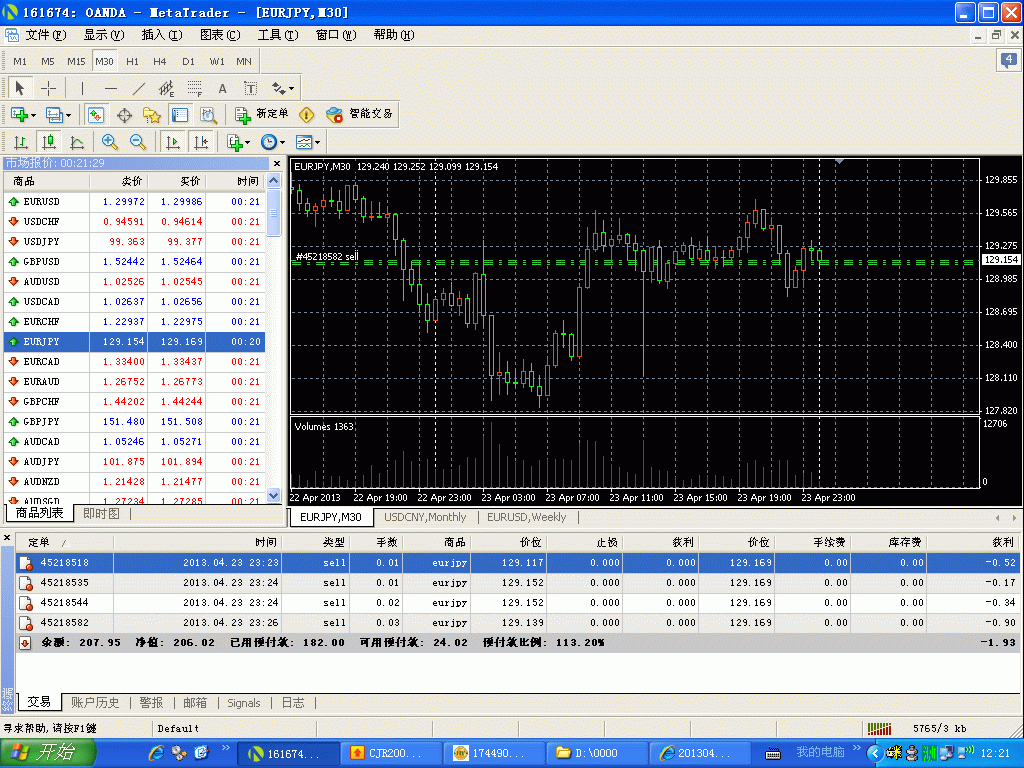Open the 工具(T) menu
The width and height of the screenshot is (1024, 768).
coord(278,35)
